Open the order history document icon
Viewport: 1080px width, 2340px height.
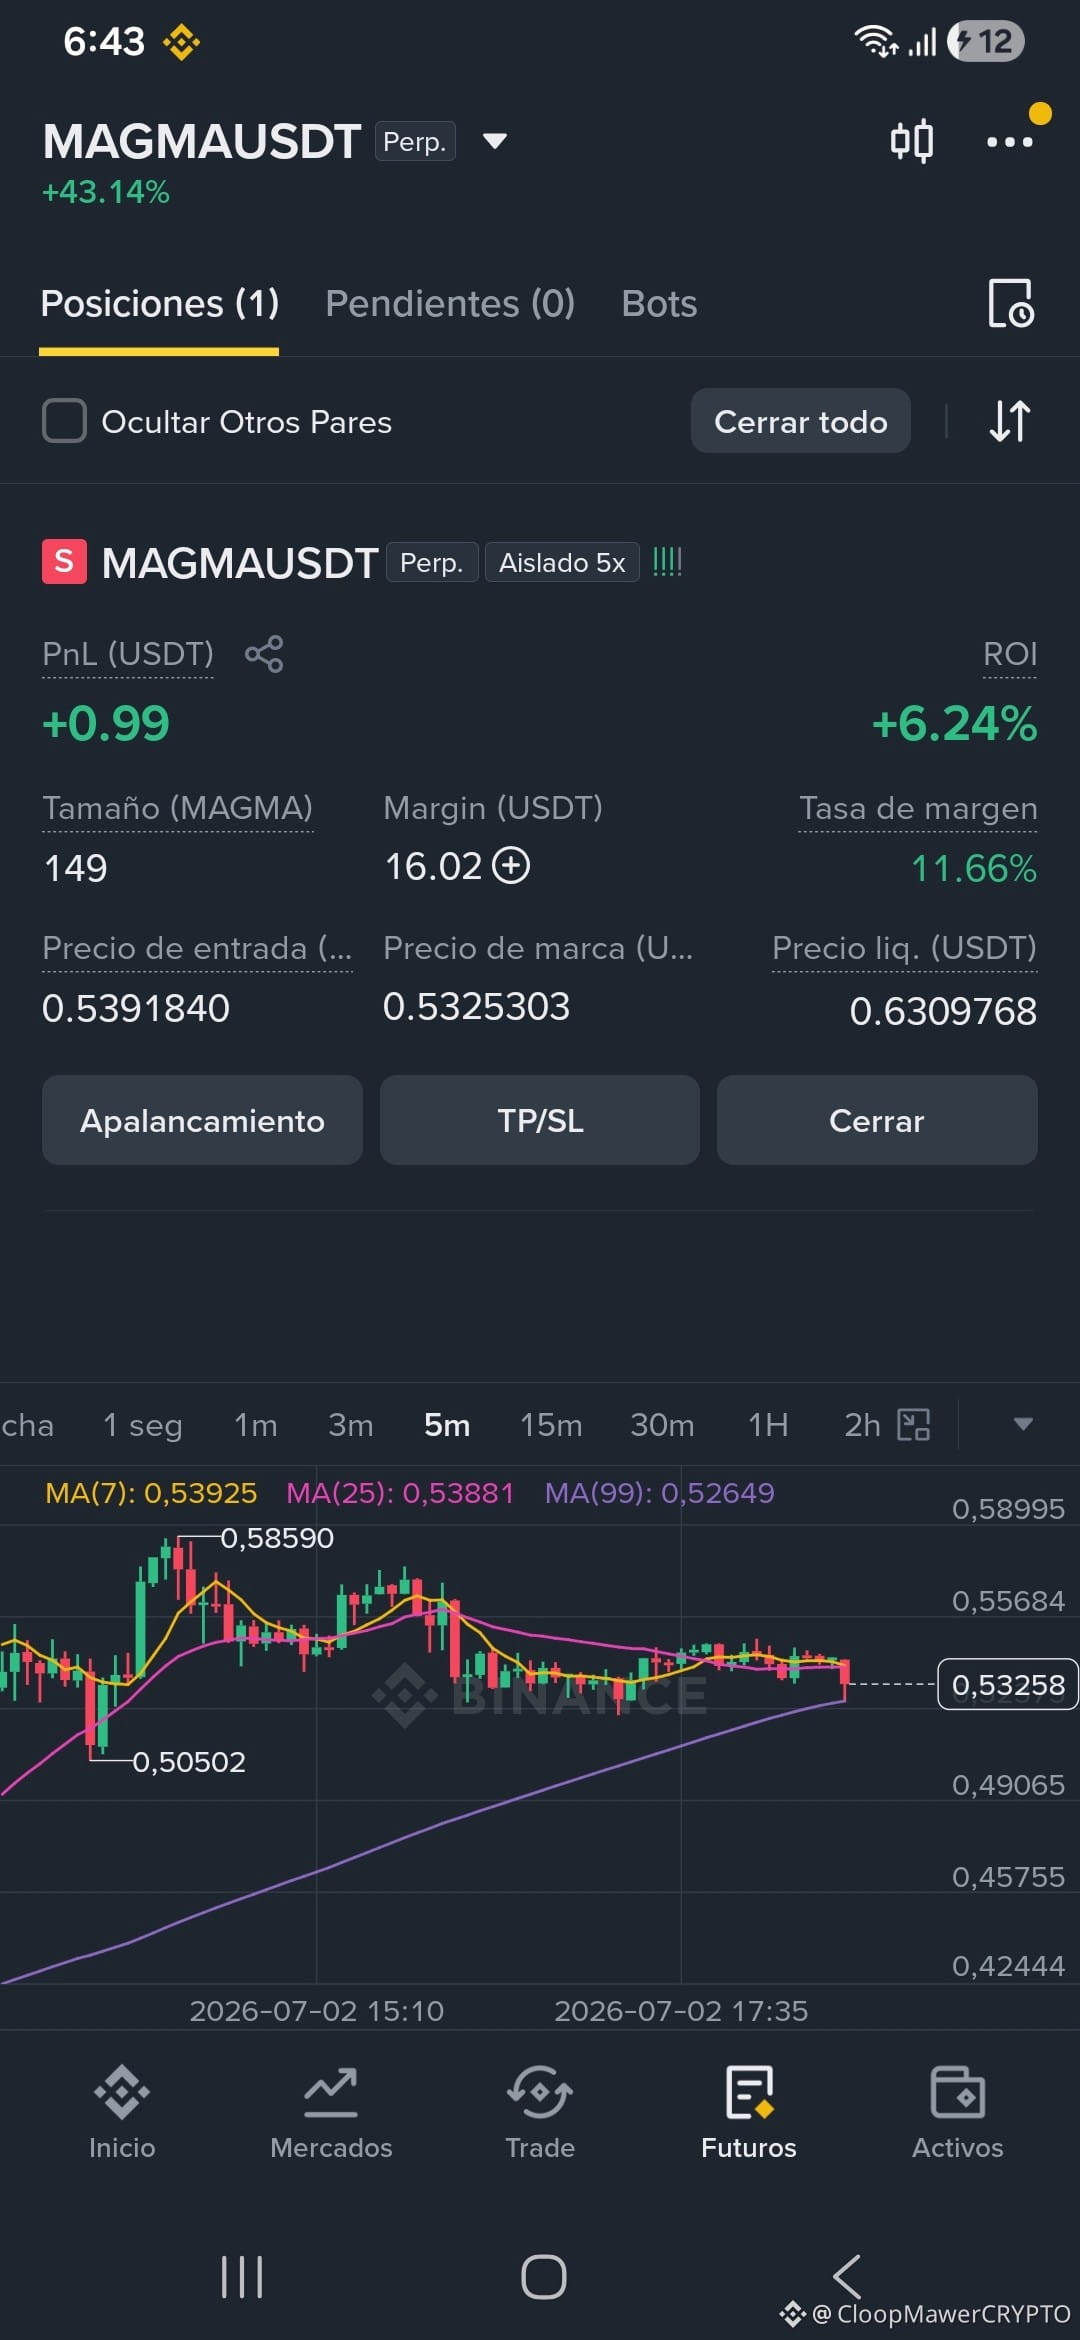[x=1011, y=303]
